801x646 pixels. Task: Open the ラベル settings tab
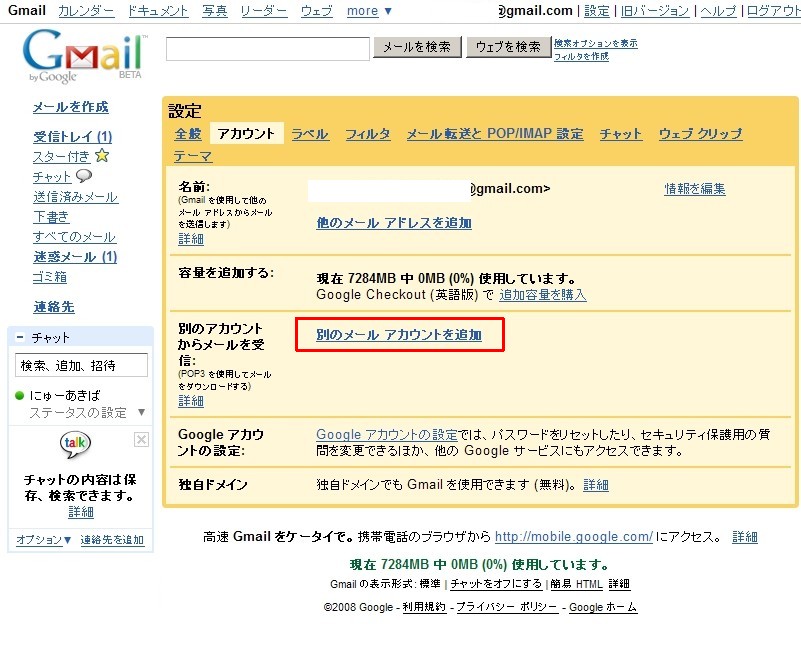(310, 134)
